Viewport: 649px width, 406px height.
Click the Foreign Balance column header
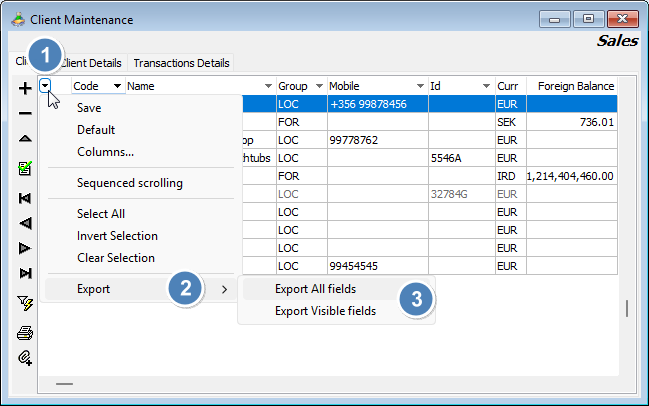[575, 87]
